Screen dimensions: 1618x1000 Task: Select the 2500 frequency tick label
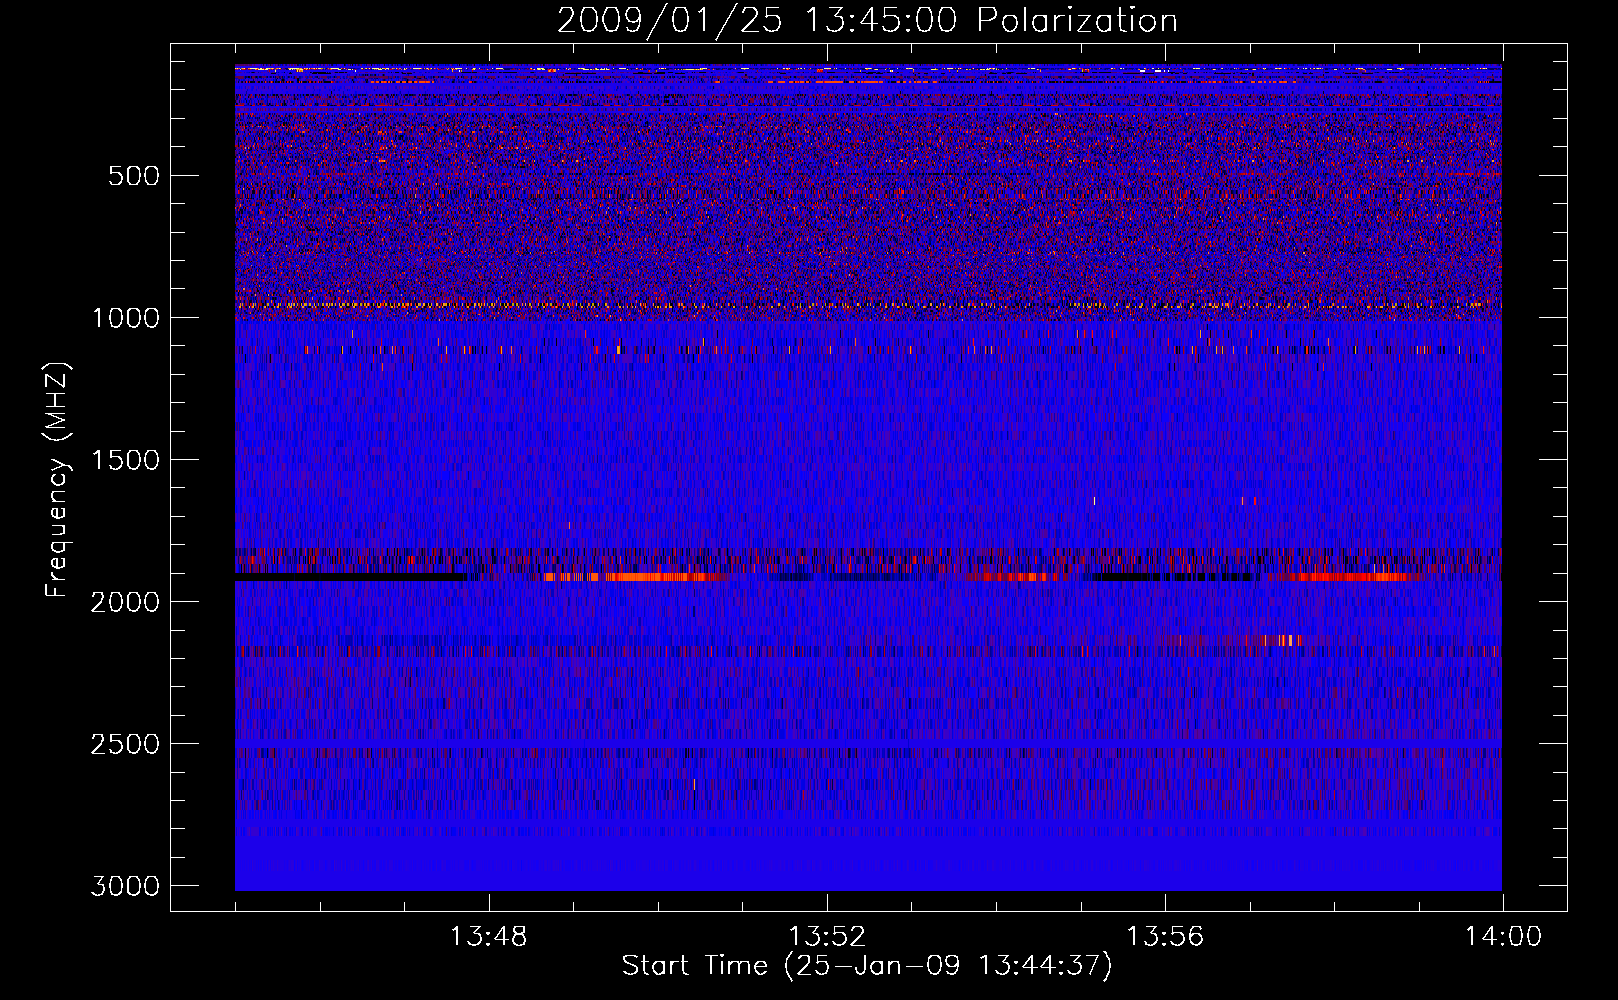125,744
